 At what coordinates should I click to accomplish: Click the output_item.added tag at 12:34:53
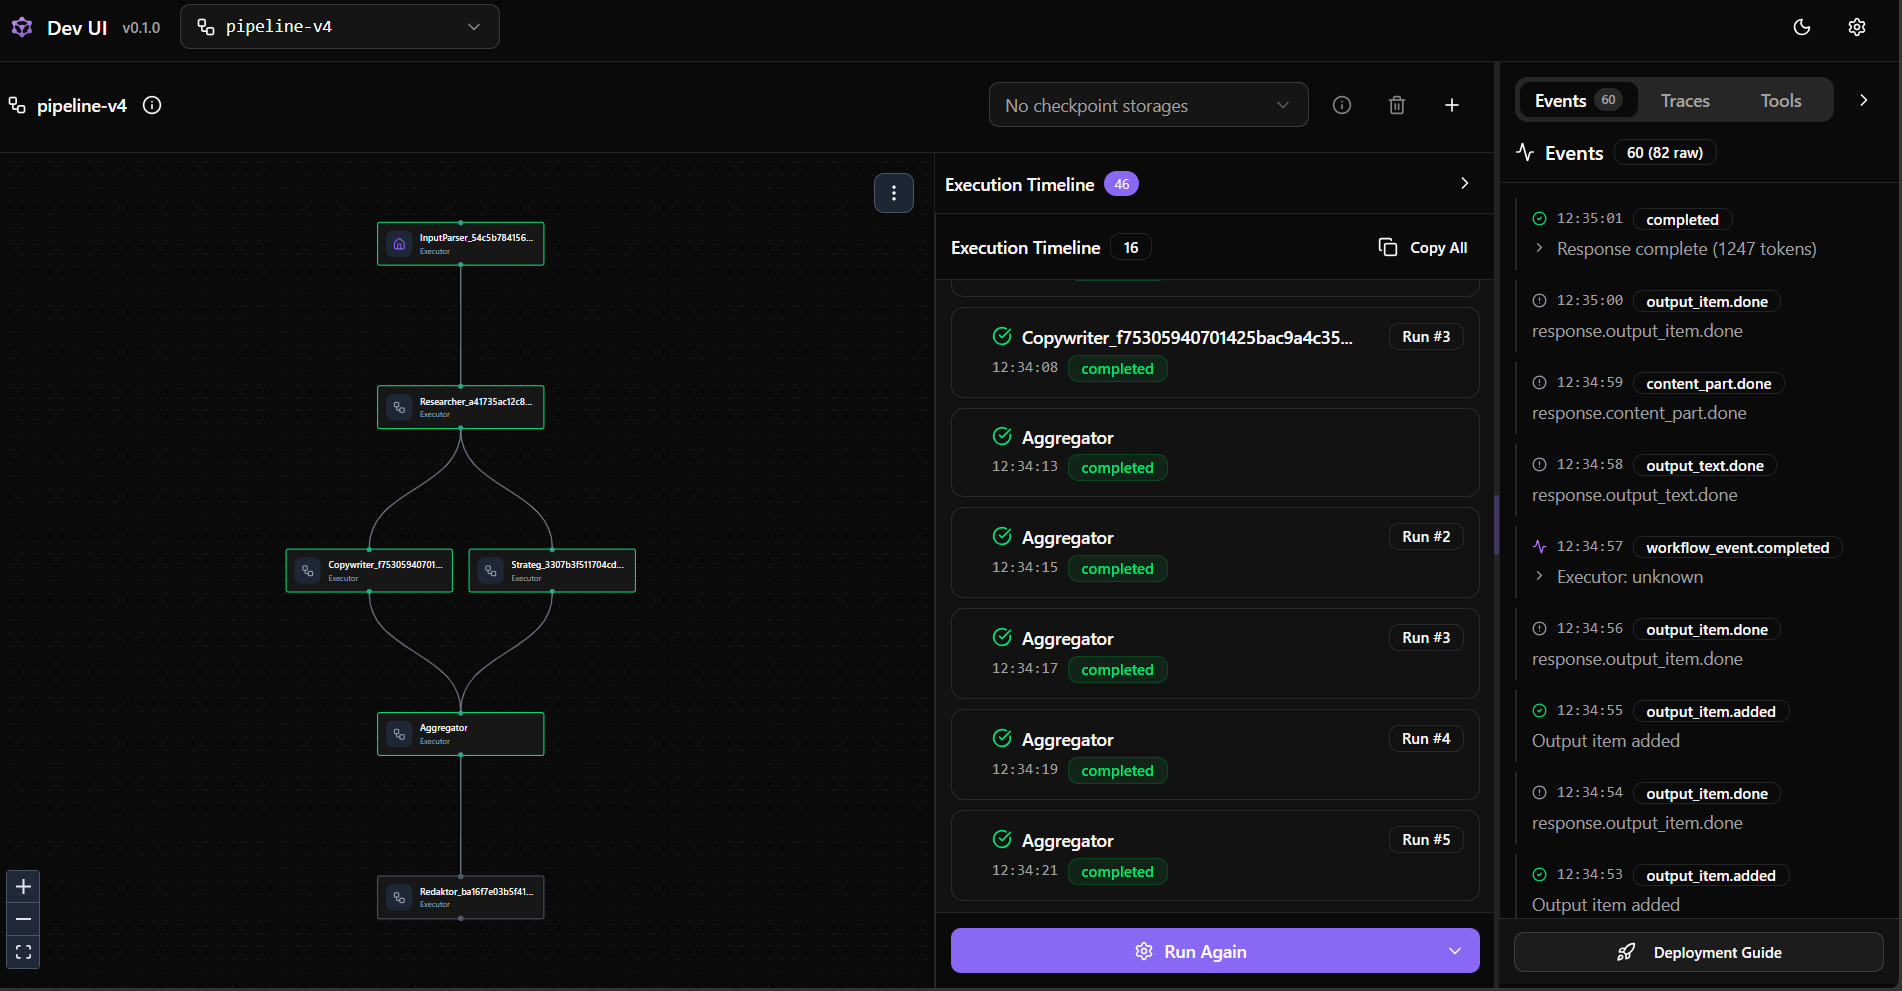[1710, 875]
